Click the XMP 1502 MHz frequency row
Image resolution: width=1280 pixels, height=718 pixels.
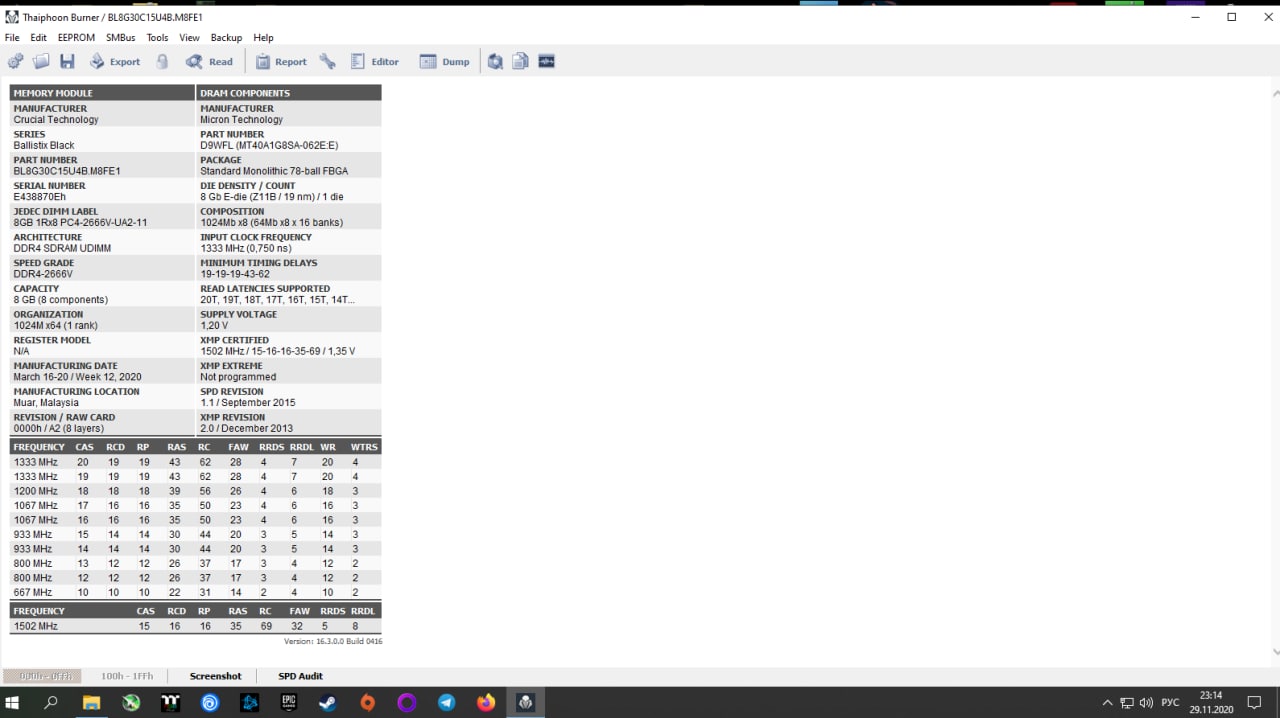tap(195, 626)
